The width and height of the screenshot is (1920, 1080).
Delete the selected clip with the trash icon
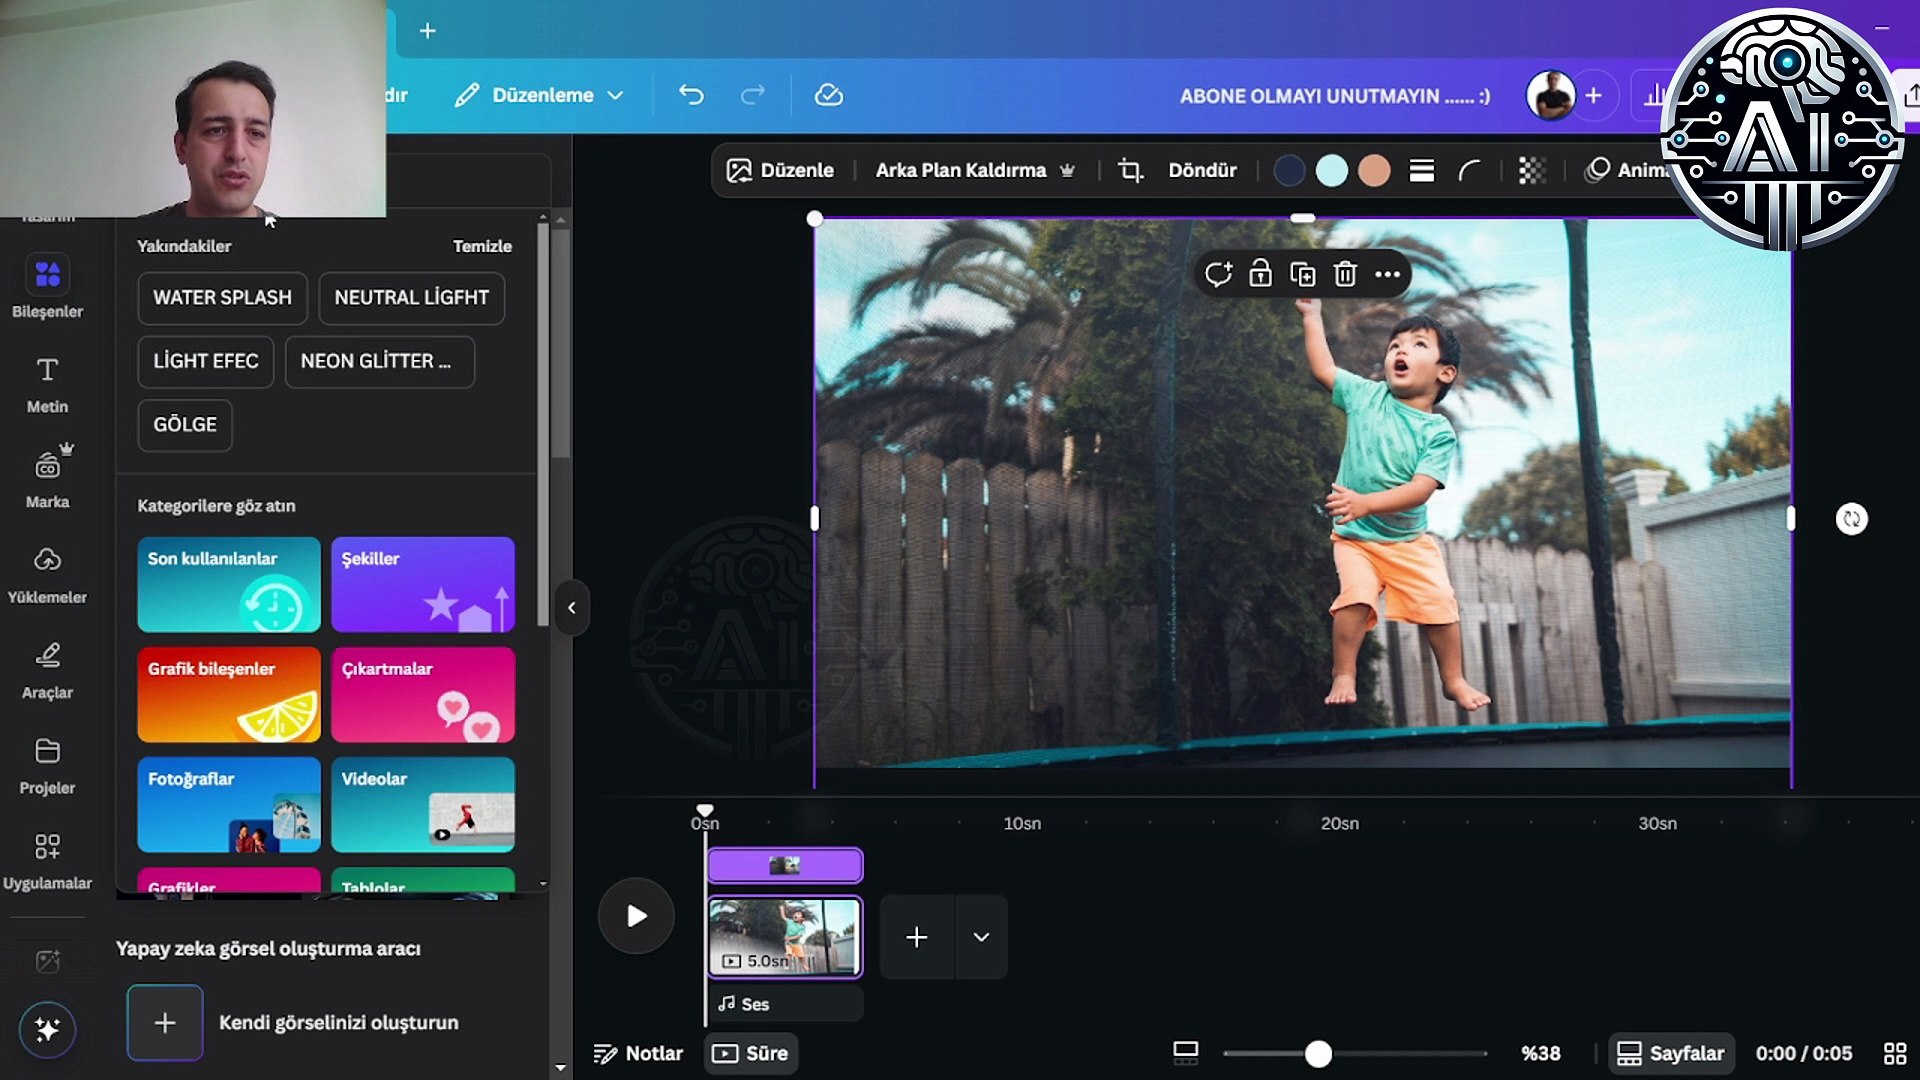click(1344, 273)
